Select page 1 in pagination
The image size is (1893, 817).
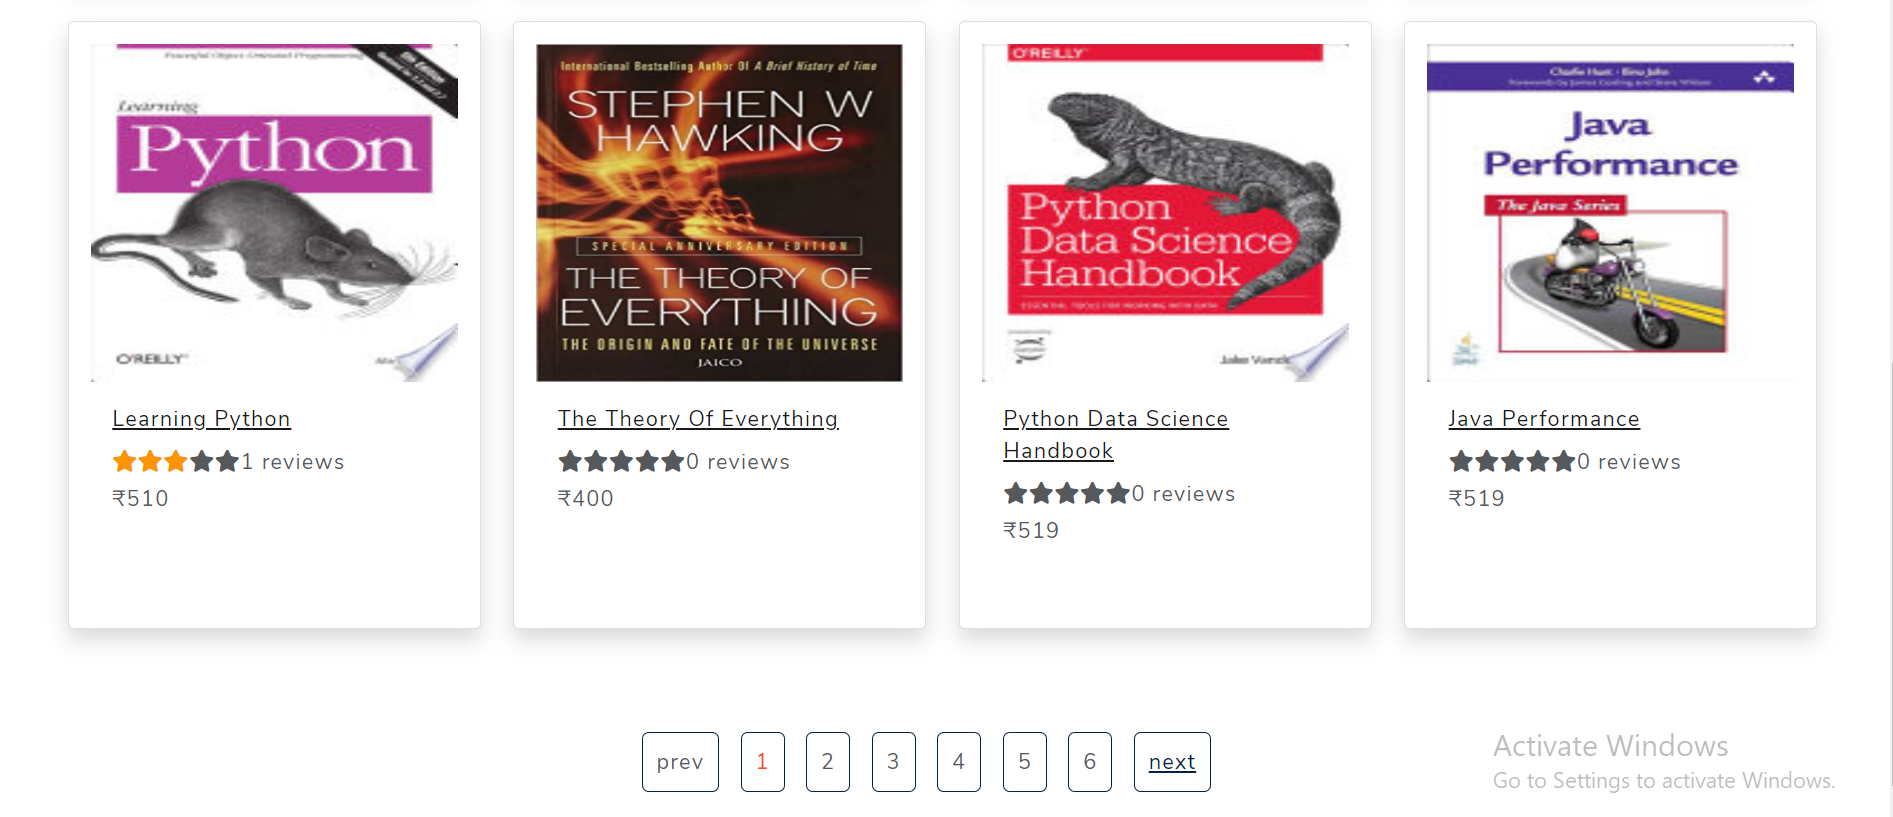[762, 761]
